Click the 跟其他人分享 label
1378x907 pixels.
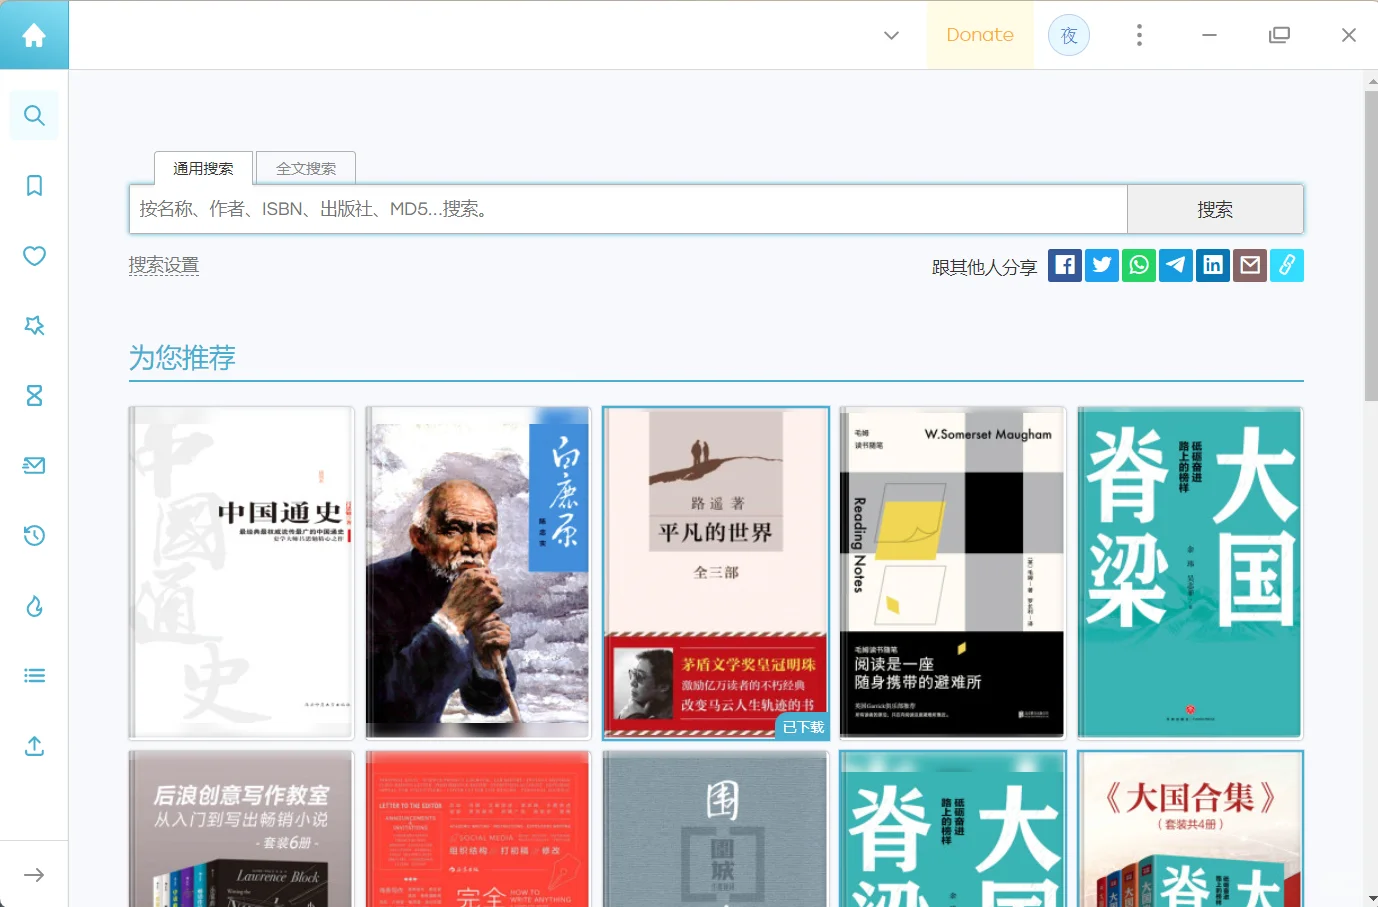(x=984, y=267)
